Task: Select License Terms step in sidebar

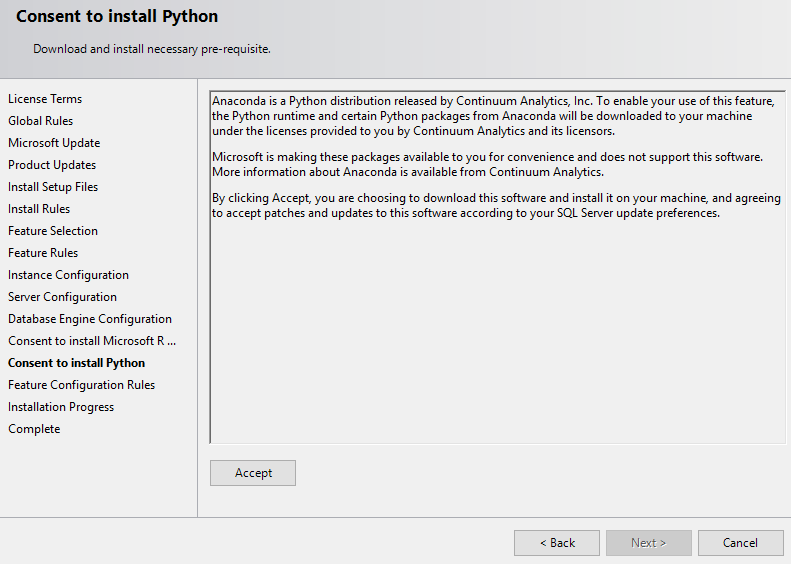Action: (x=45, y=99)
